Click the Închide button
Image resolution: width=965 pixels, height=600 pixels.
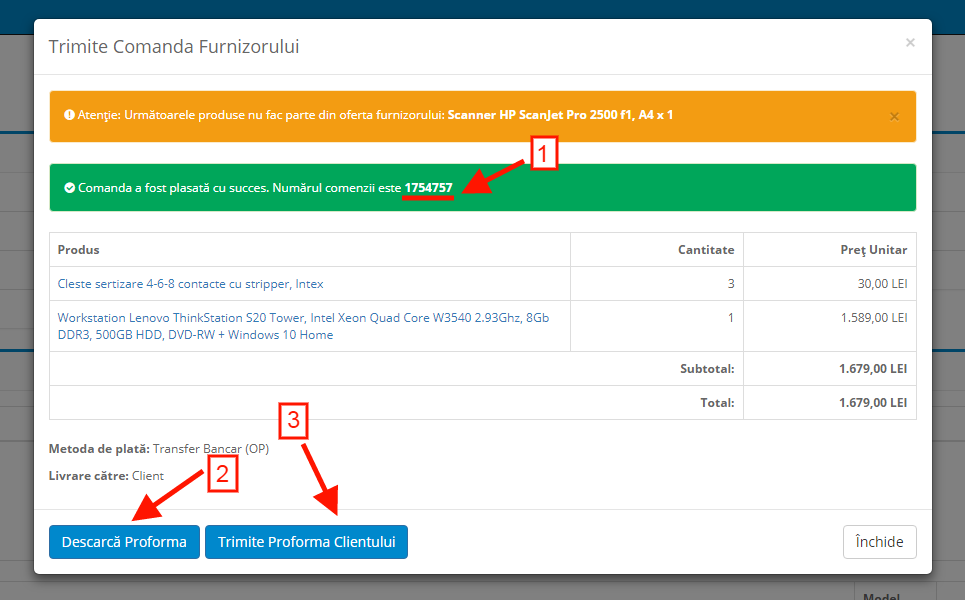pos(879,542)
